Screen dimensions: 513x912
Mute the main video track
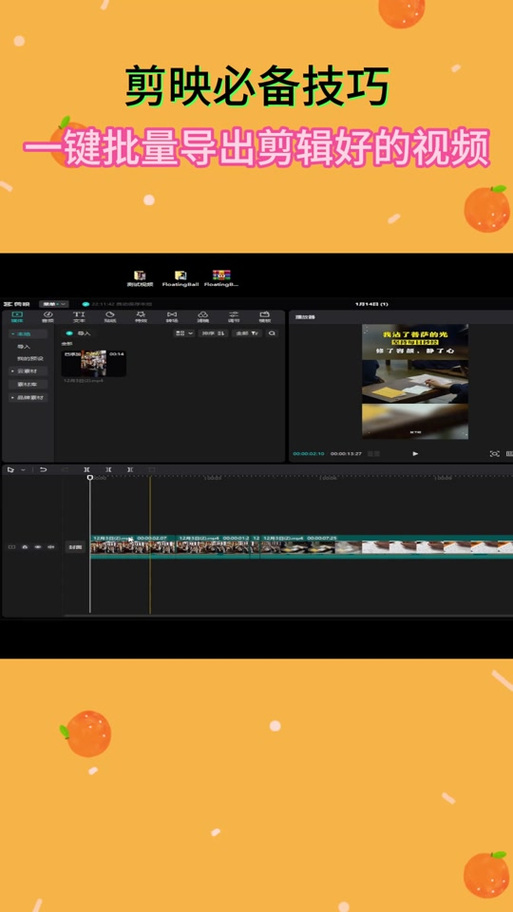[x=51, y=547]
